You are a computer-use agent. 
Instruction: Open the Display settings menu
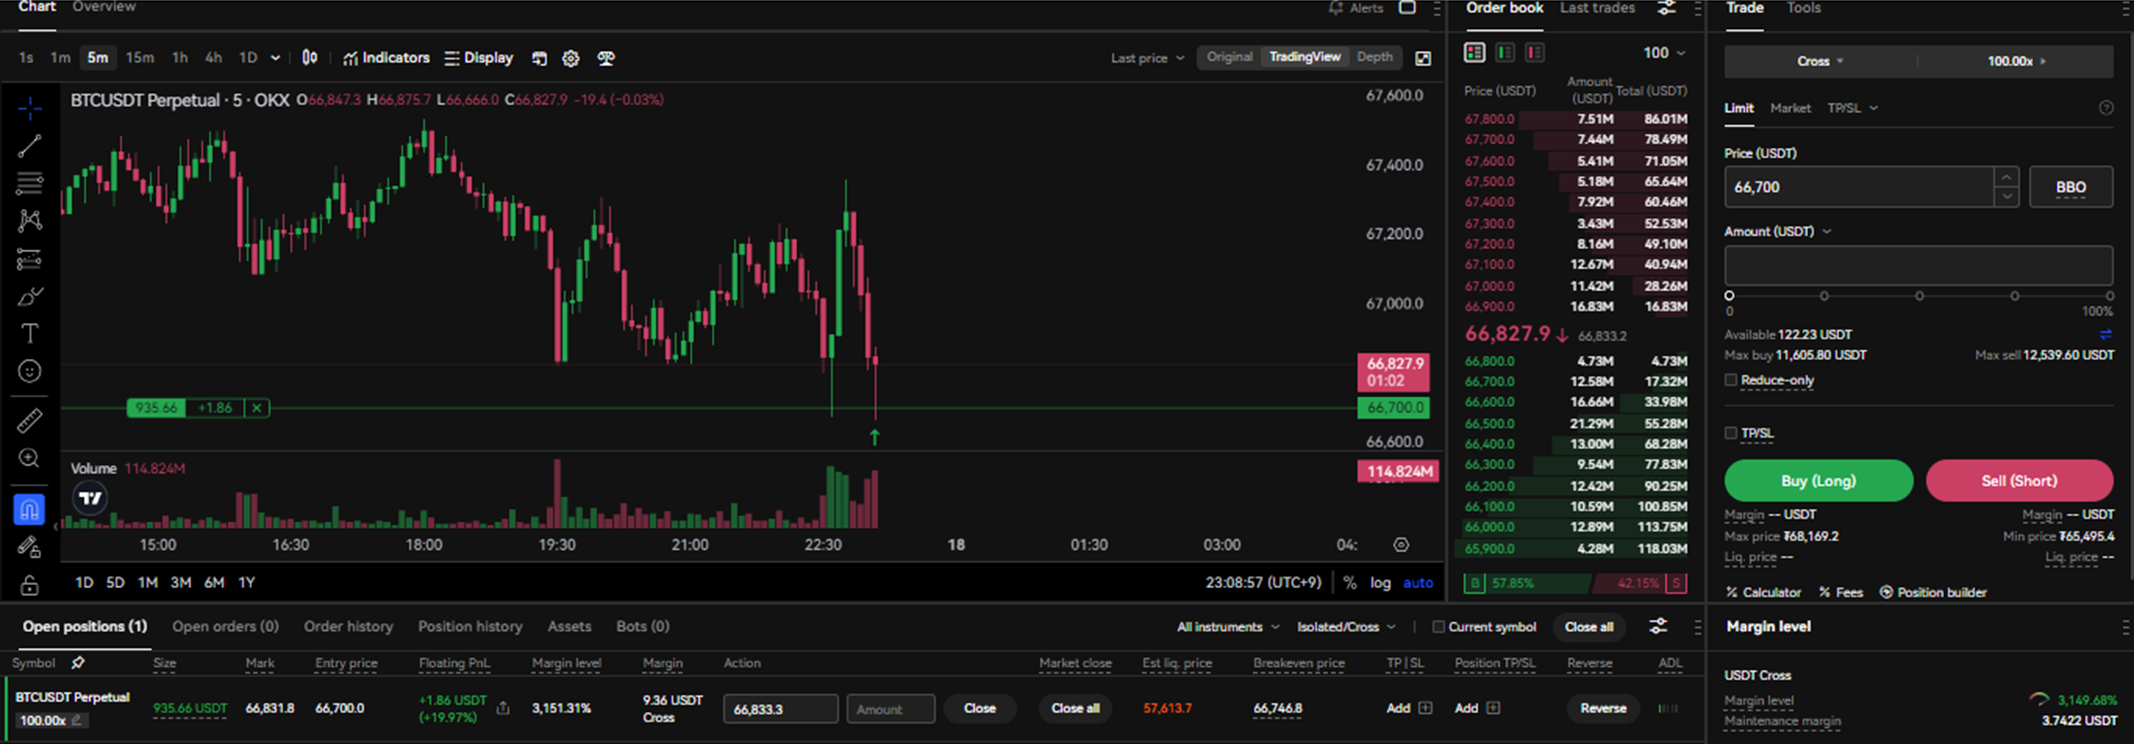[x=478, y=58]
